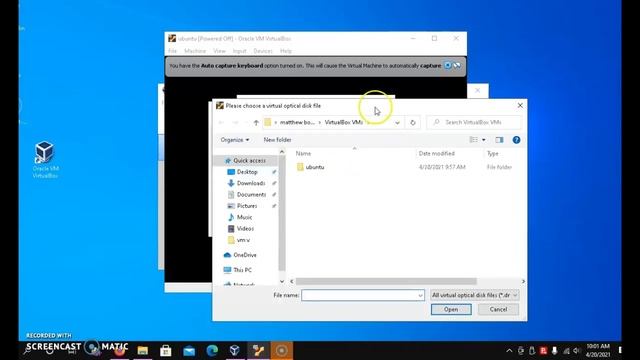Click the VirtualBox VMs breadcrumb segment

tap(344, 122)
